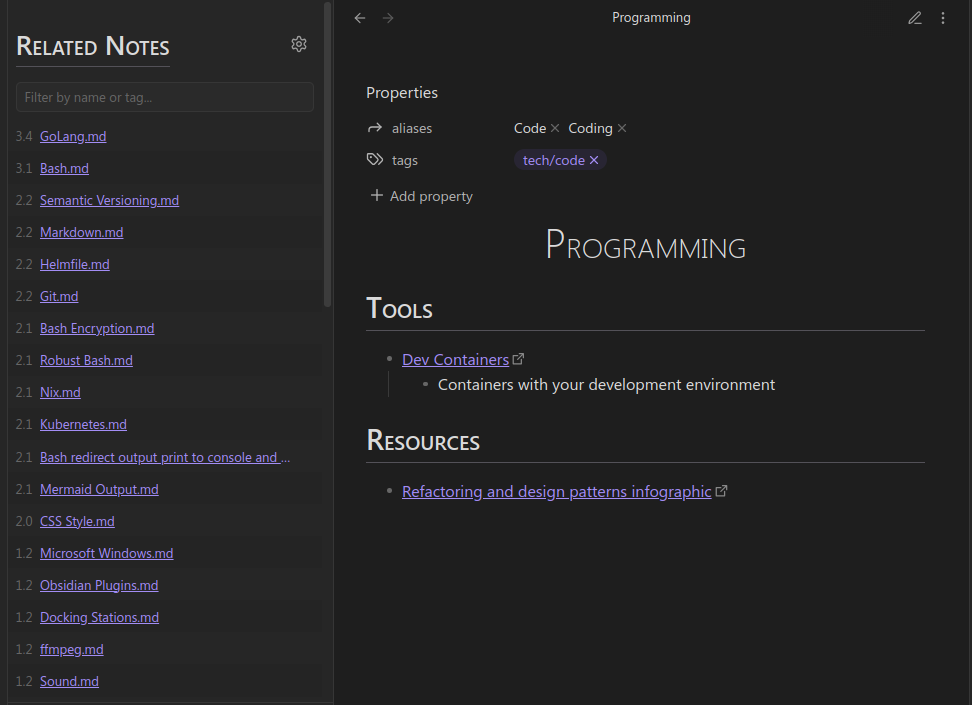Click the Related Notes panel title
Image resolution: width=972 pixels, height=705 pixels.
(93, 47)
